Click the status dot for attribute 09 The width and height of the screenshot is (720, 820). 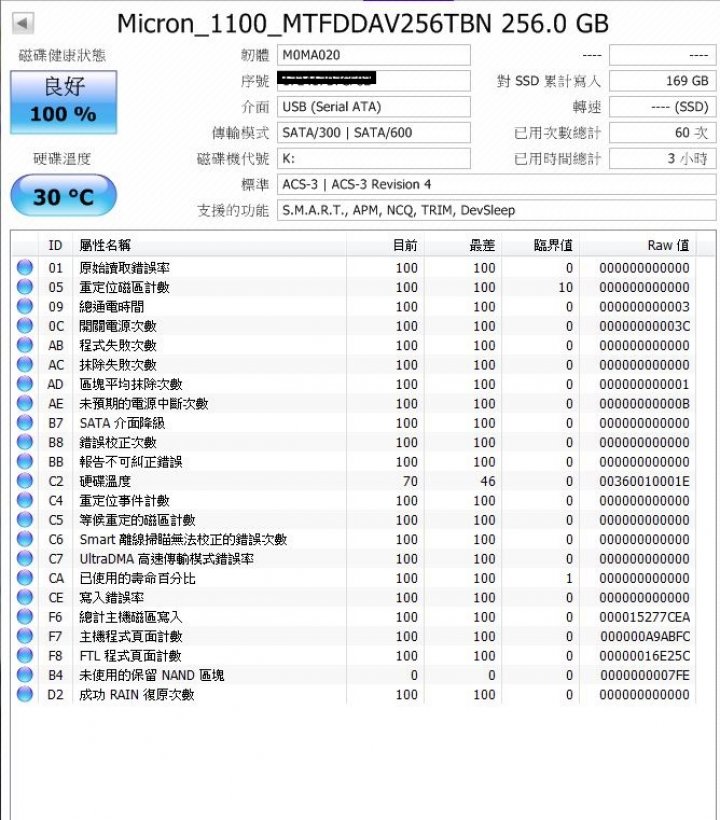tap(25, 306)
